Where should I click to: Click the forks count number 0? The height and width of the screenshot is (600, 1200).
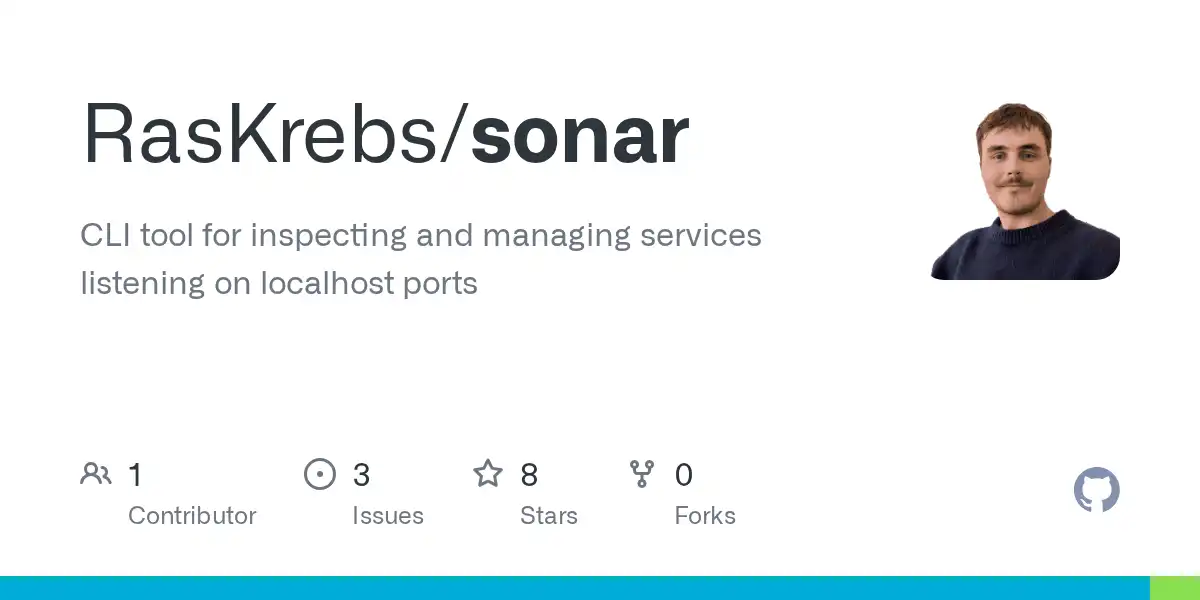[x=684, y=475]
